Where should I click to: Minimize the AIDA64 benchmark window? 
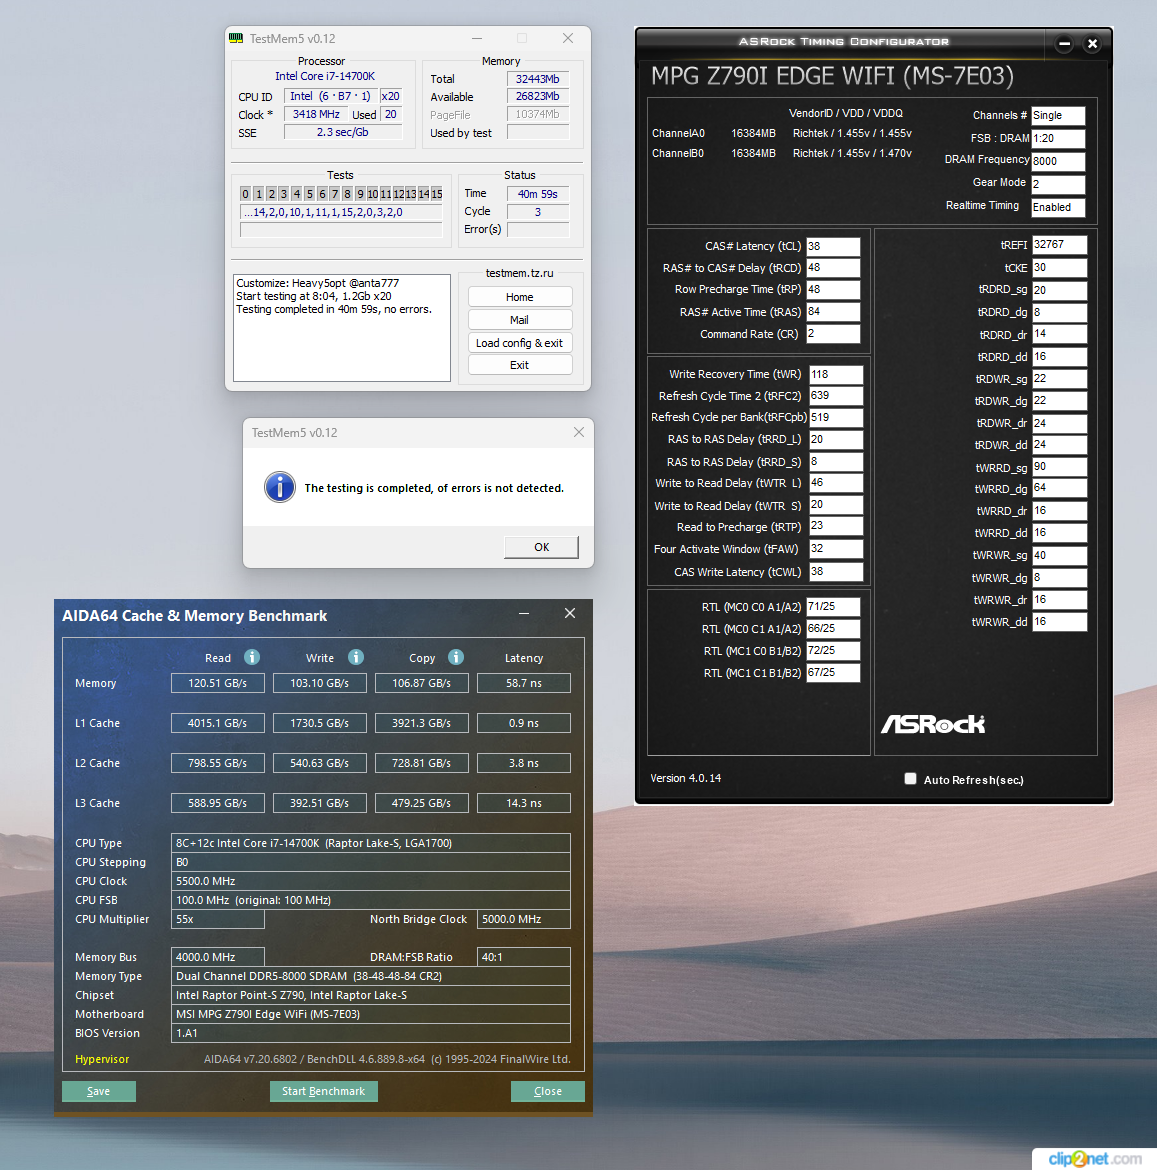point(524,613)
